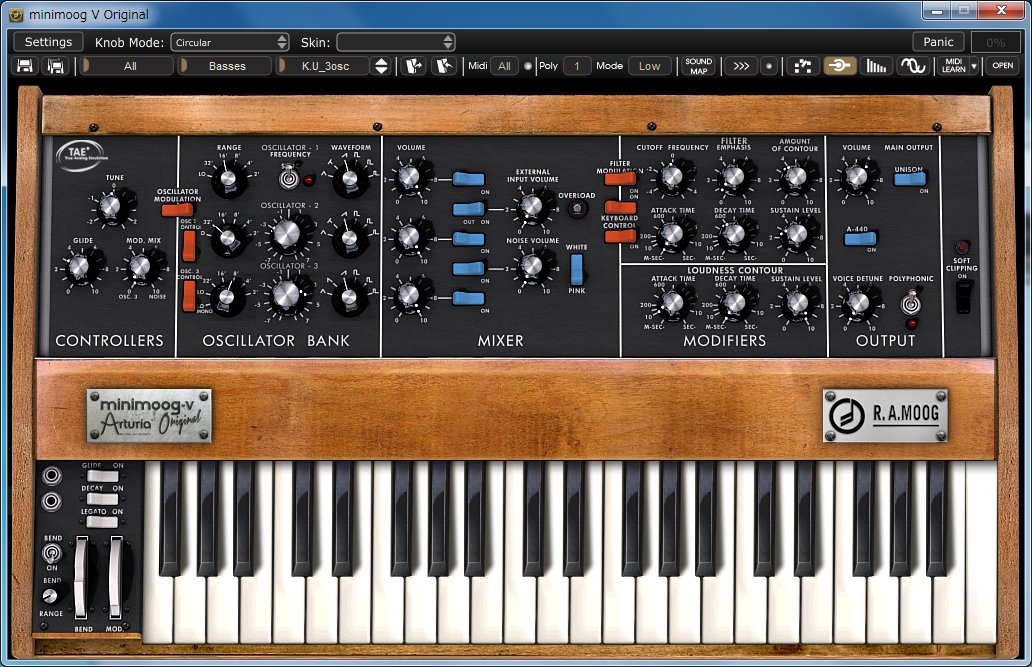Toggle the Osc. 3 Control switch
Viewport: 1032px width, 667px height.
190,296
